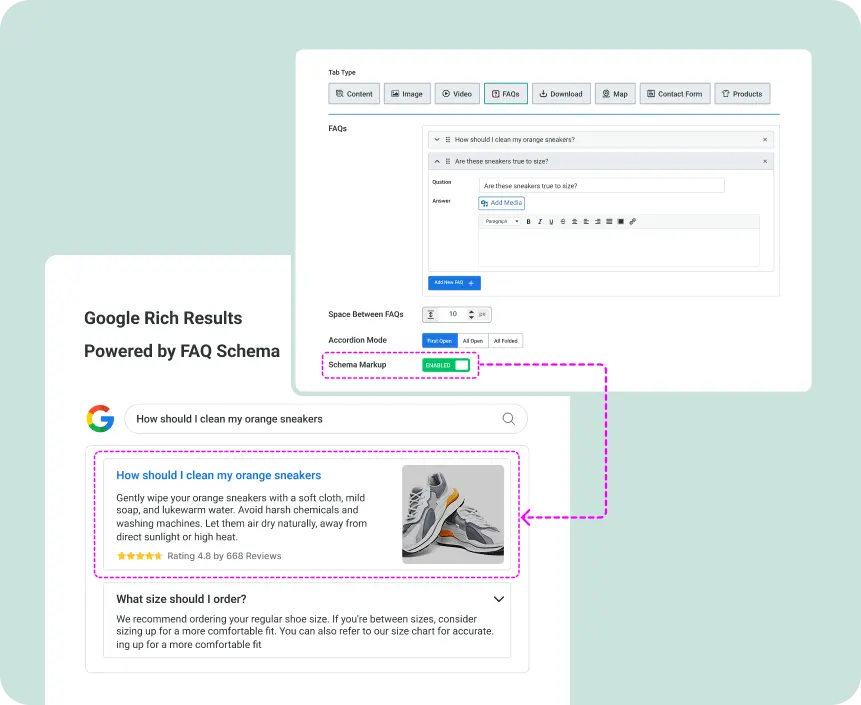Image resolution: width=861 pixels, height=705 pixels.
Task: Open the Paragraph format dropdown
Action: 501,221
